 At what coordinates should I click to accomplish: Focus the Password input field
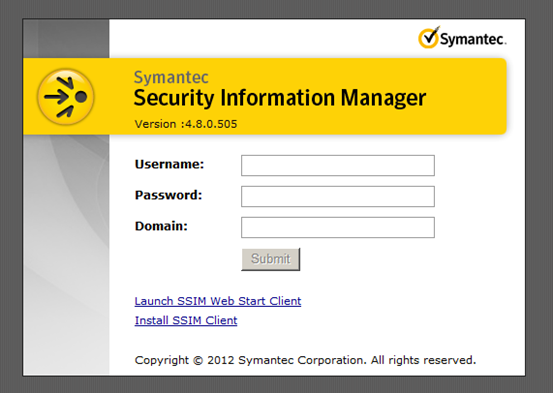(338, 196)
